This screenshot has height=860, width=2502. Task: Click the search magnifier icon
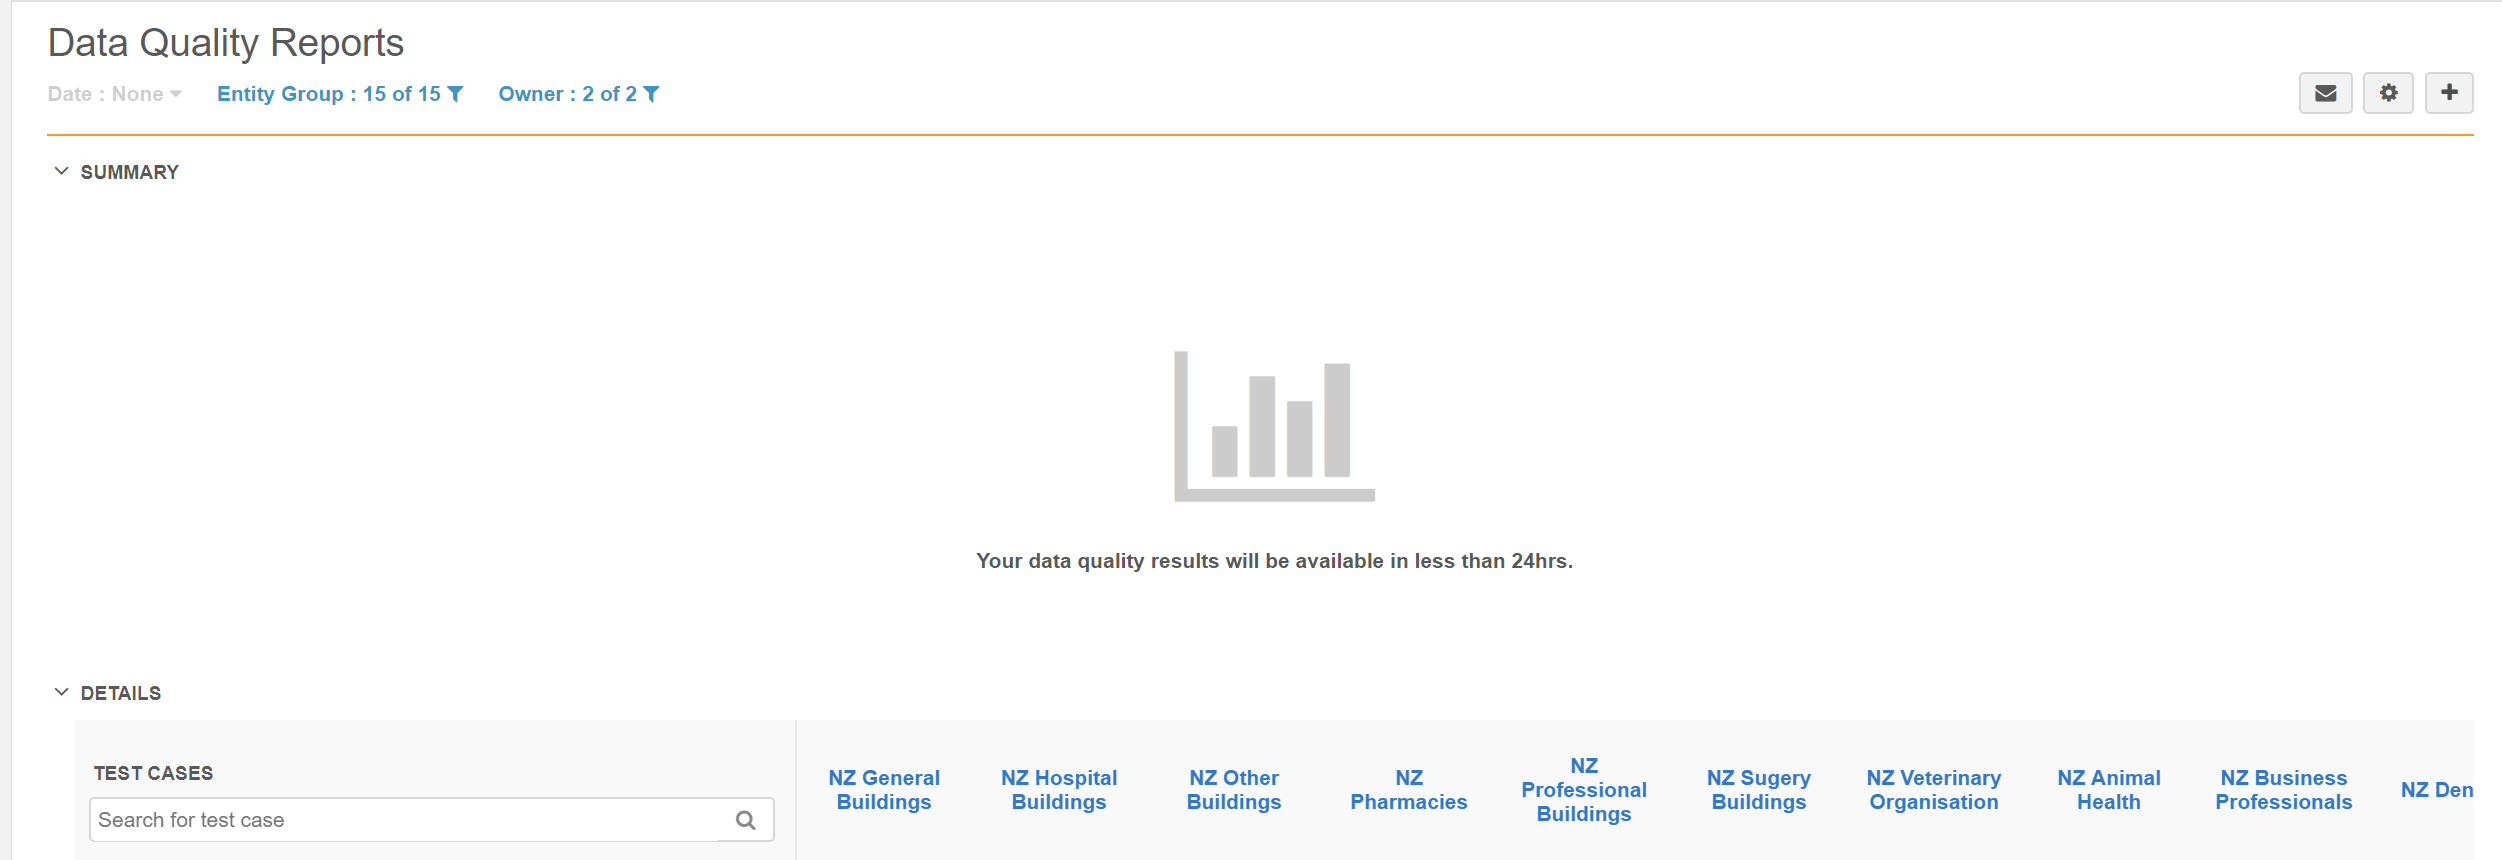pyautogui.click(x=745, y=820)
